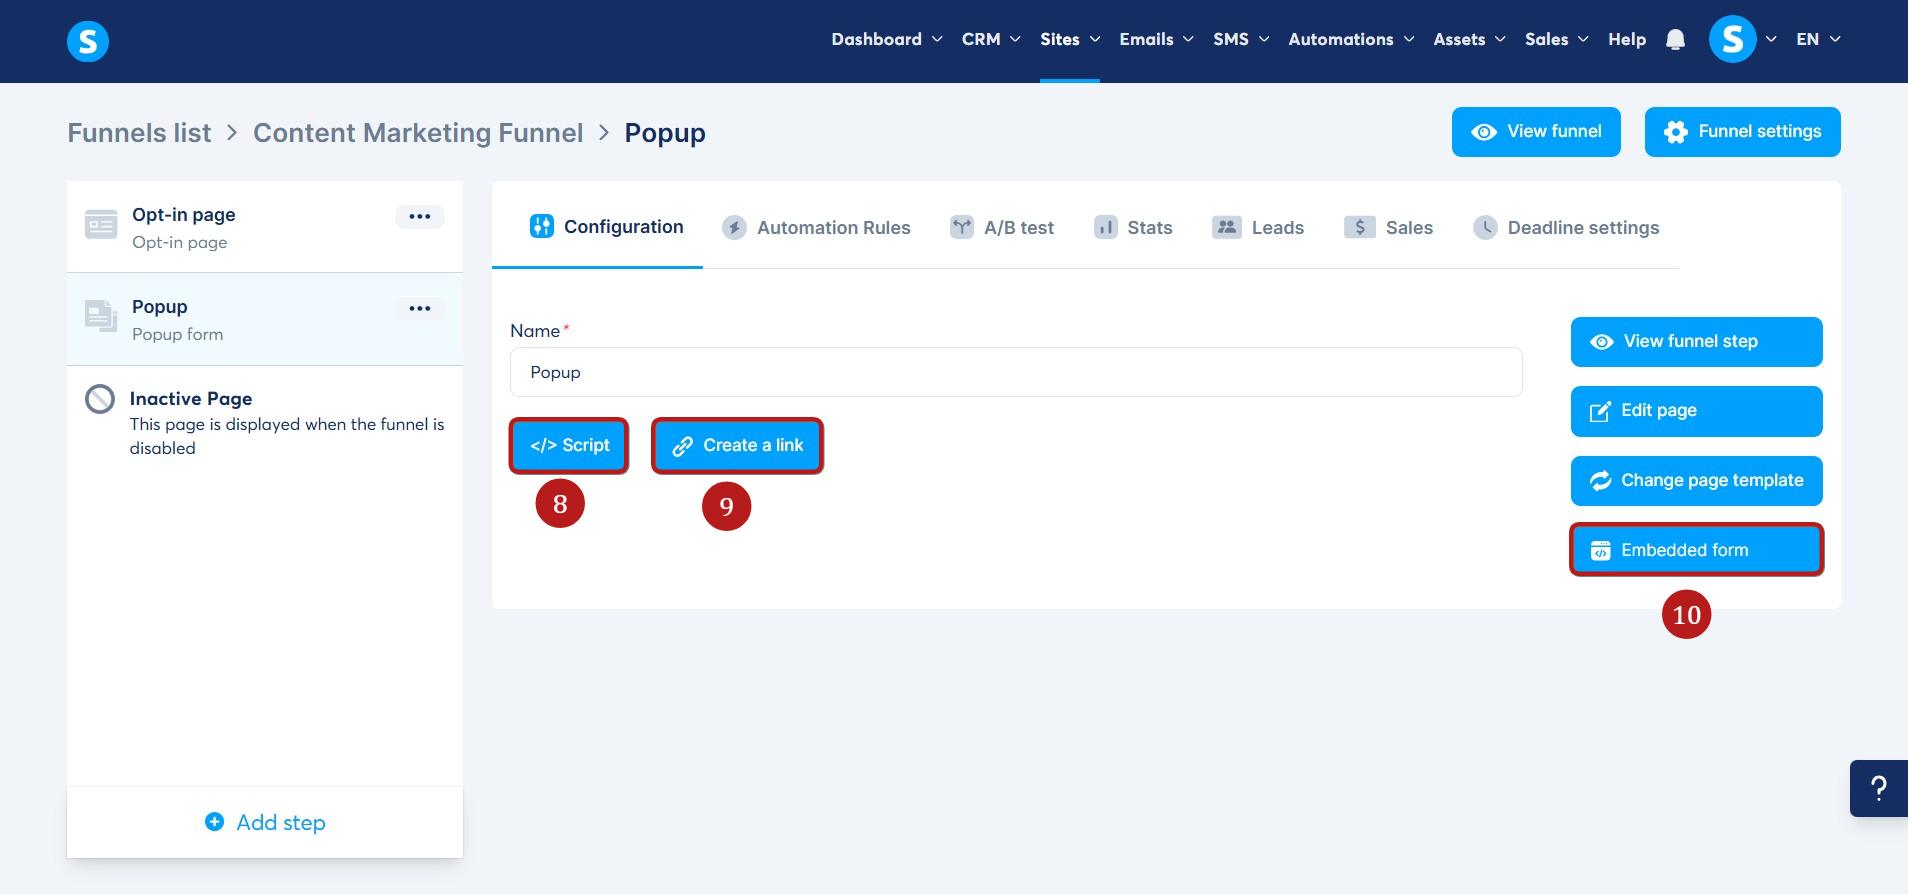Viewport: 1908px width, 894px height.
Task: Switch to the A/B test tab
Action: coord(1002,227)
